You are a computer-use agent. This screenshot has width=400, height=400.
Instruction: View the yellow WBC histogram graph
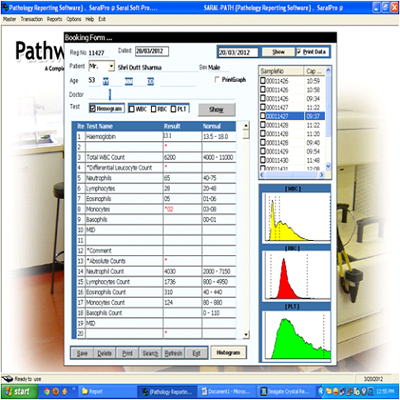(x=296, y=217)
